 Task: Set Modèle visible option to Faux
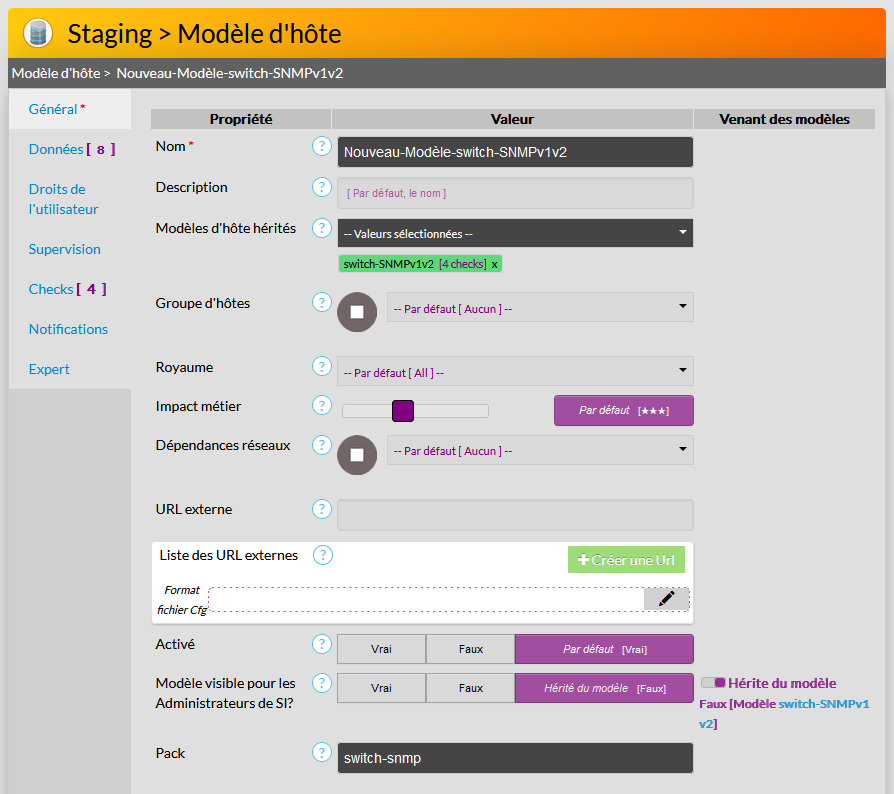(470, 688)
